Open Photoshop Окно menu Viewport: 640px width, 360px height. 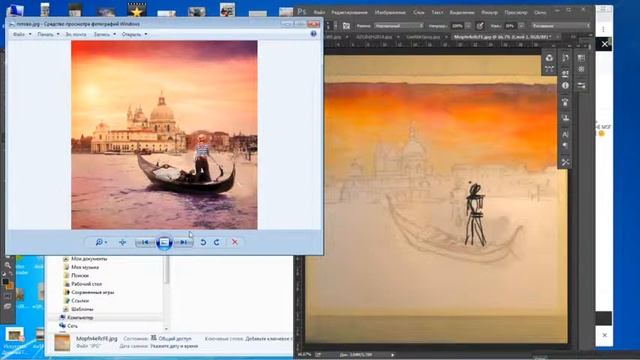(x=540, y=12)
